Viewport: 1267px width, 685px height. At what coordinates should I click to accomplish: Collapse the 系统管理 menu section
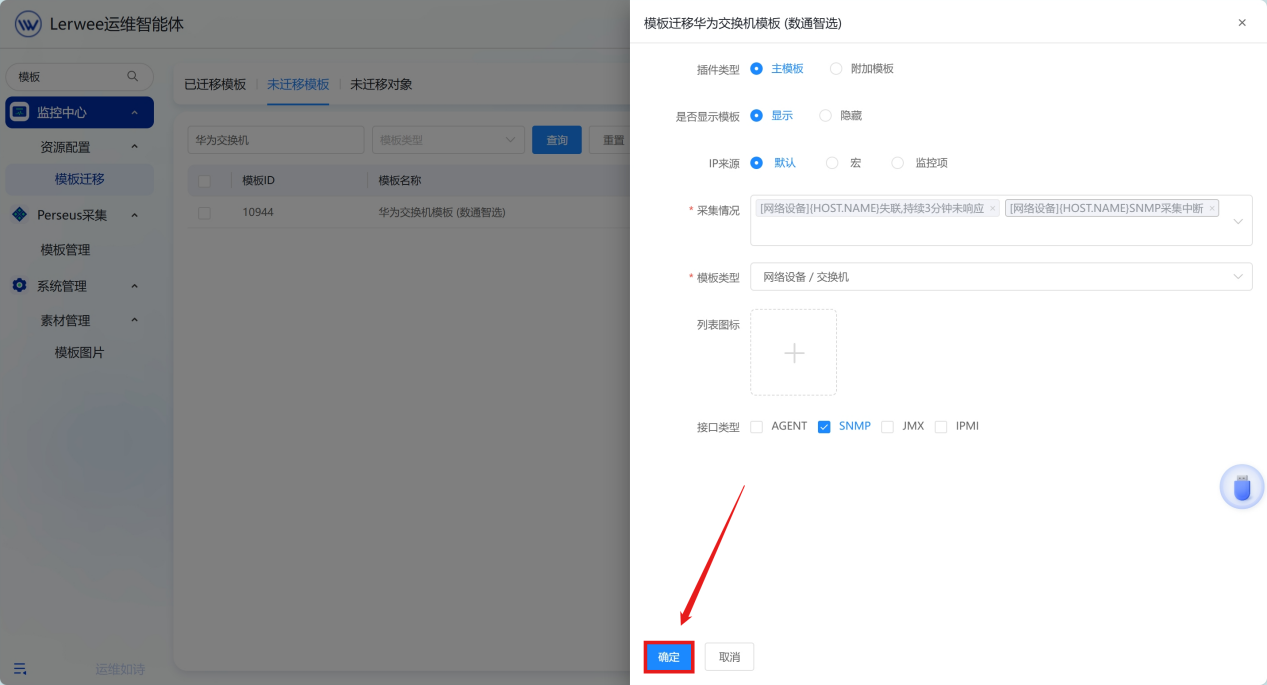[134, 286]
